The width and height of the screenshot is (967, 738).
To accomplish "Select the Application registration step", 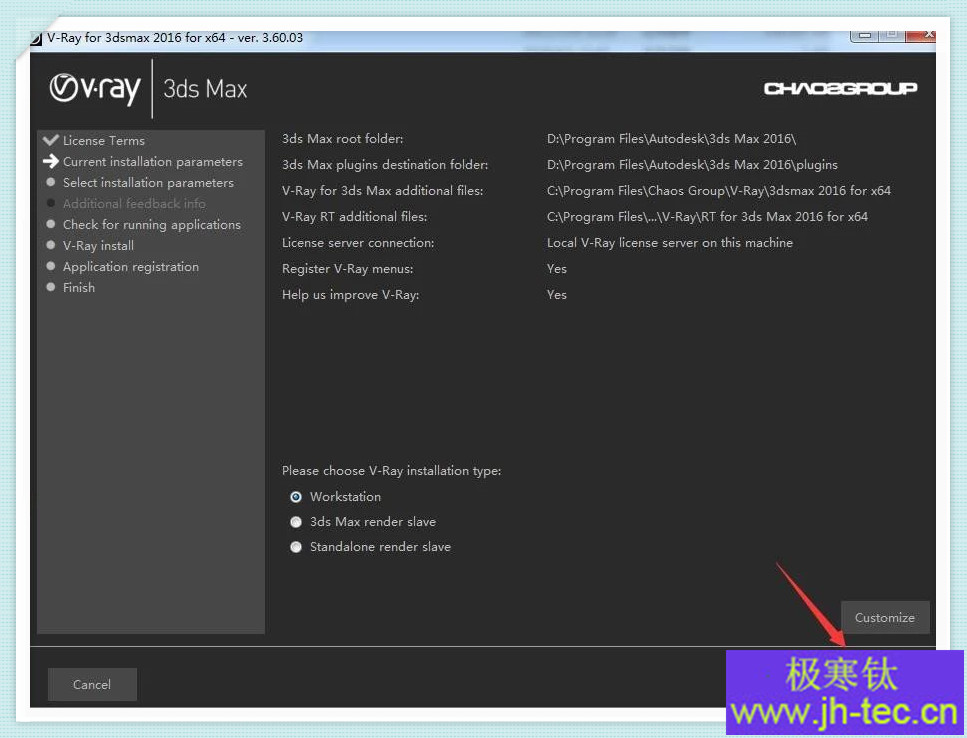I will pos(131,266).
